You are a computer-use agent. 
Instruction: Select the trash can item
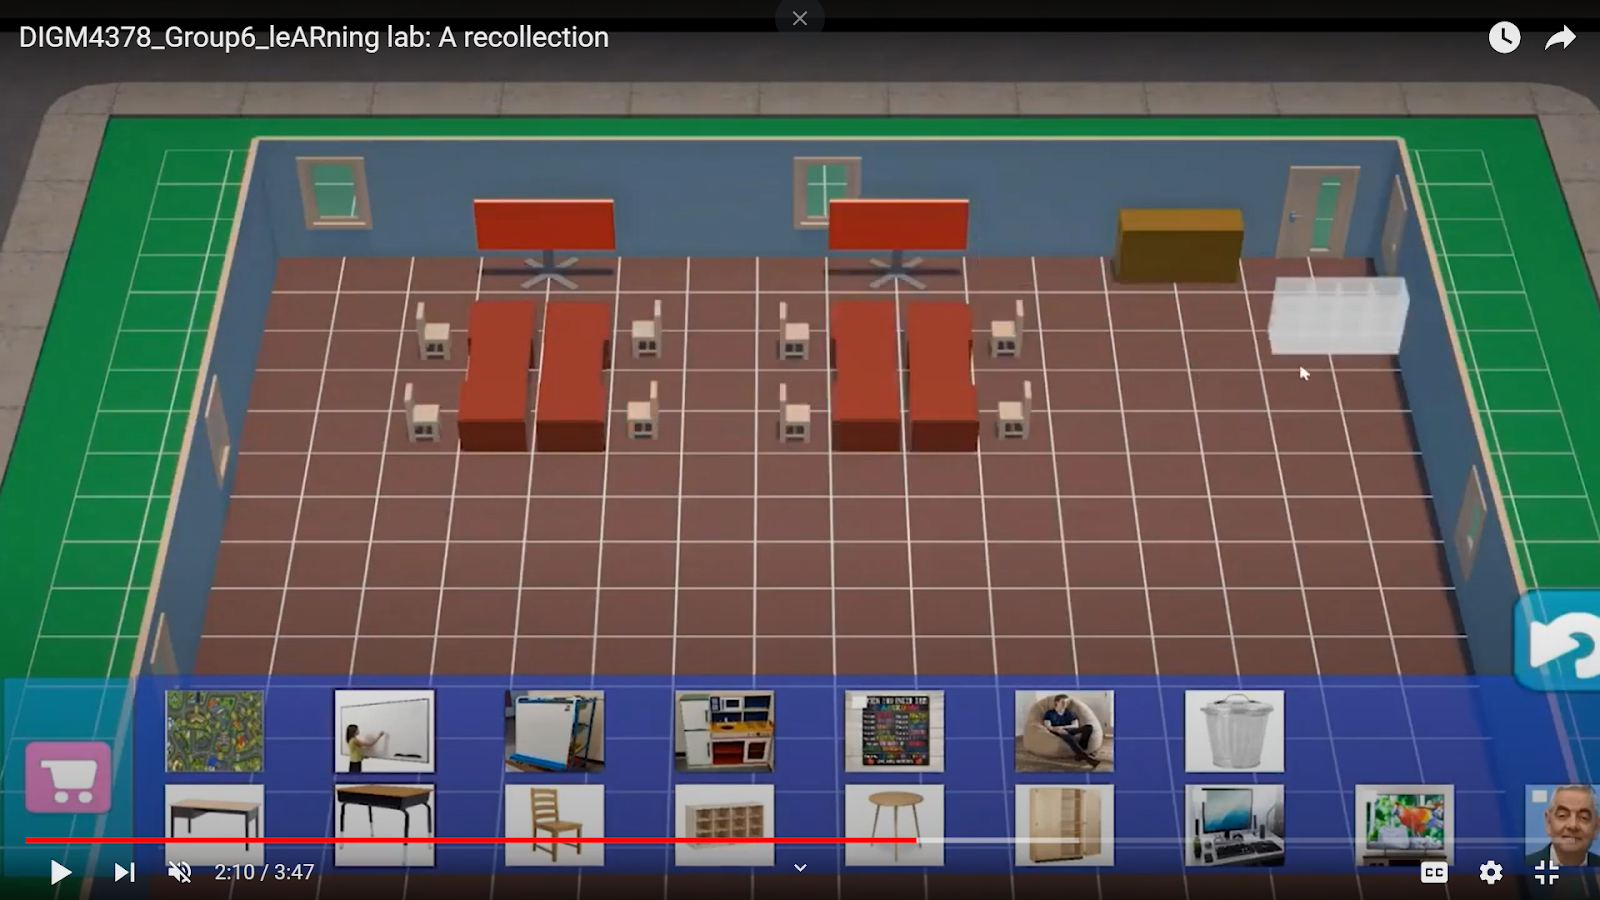pos(1234,731)
